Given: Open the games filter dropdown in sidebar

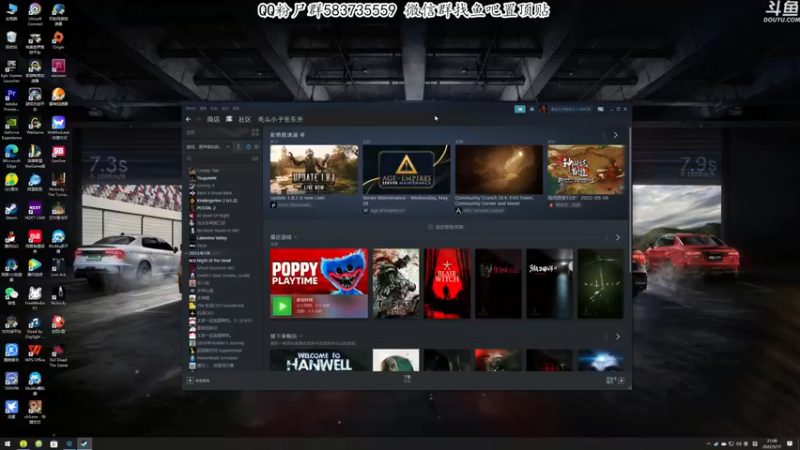Looking at the screenshot, I should pos(208,146).
